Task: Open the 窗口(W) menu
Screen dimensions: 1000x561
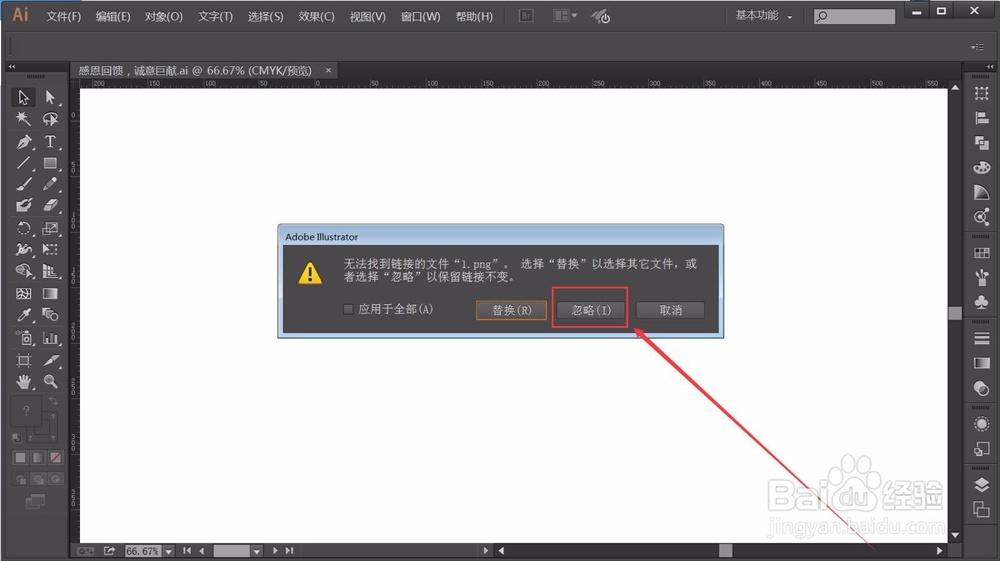Action: point(420,16)
